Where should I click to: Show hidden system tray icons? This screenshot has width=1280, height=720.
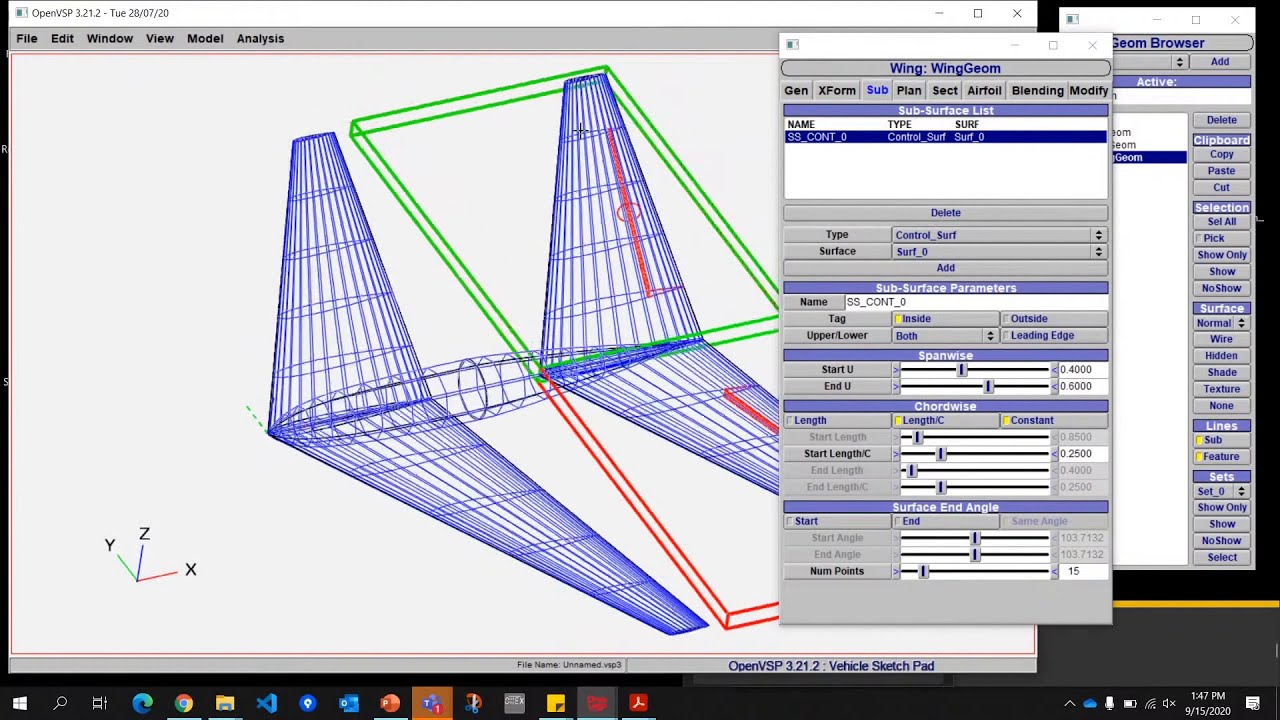point(1070,704)
